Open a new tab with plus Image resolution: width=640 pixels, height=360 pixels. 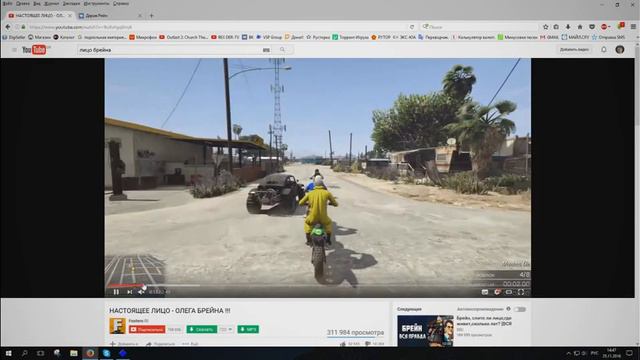[151, 16]
